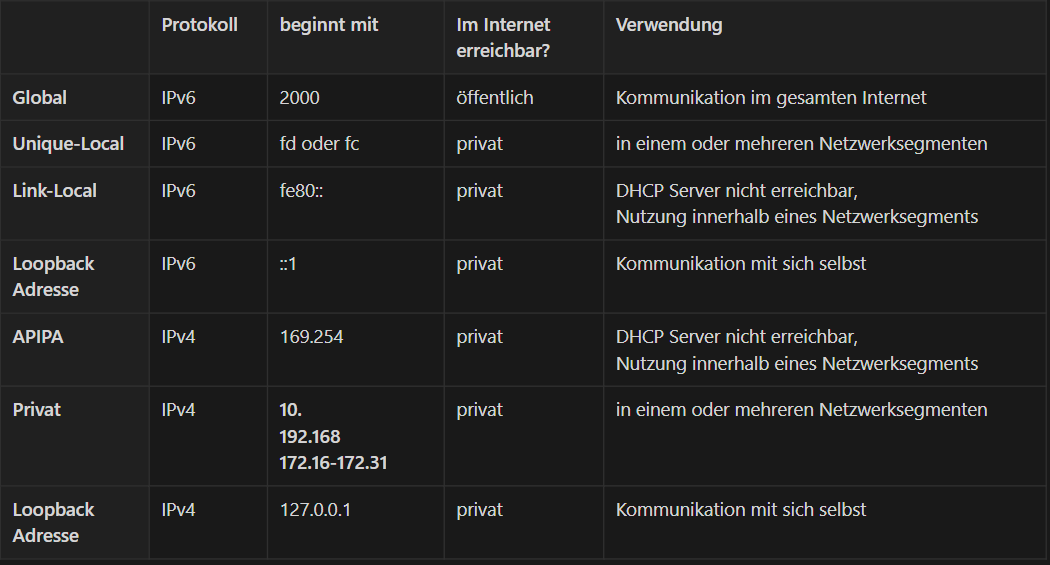Click the "Im Internet erreichbar?" header
The height and width of the screenshot is (565, 1050).
tap(503, 38)
